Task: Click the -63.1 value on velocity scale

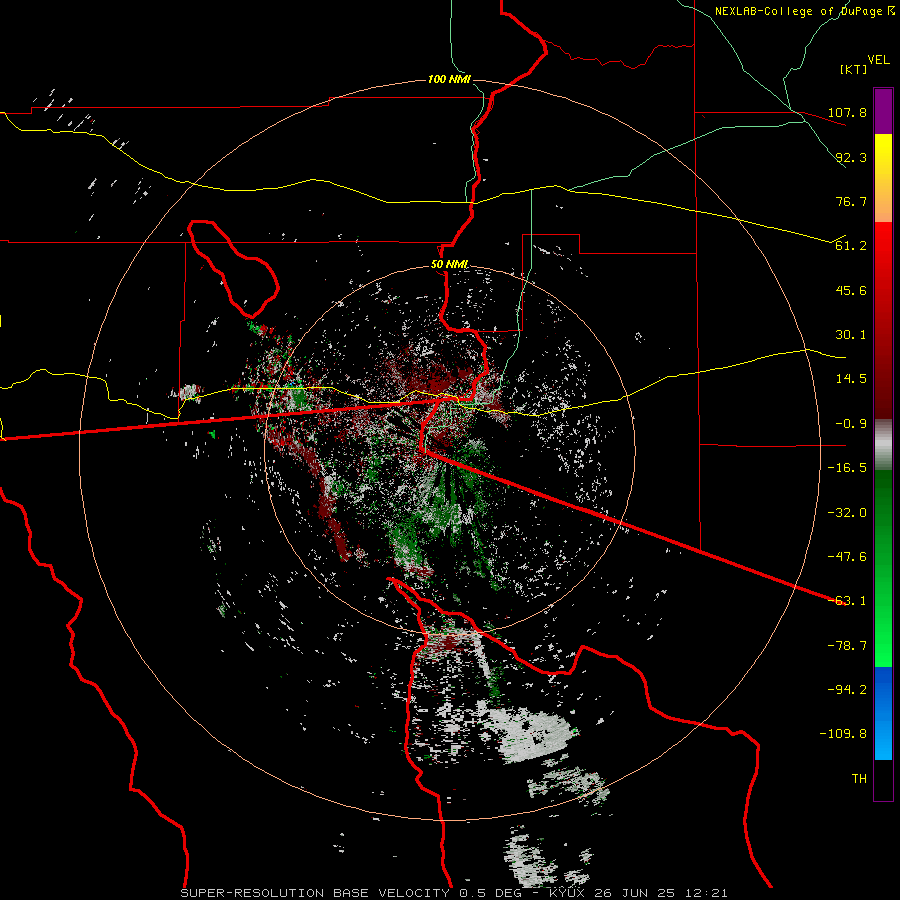Action: pos(847,601)
